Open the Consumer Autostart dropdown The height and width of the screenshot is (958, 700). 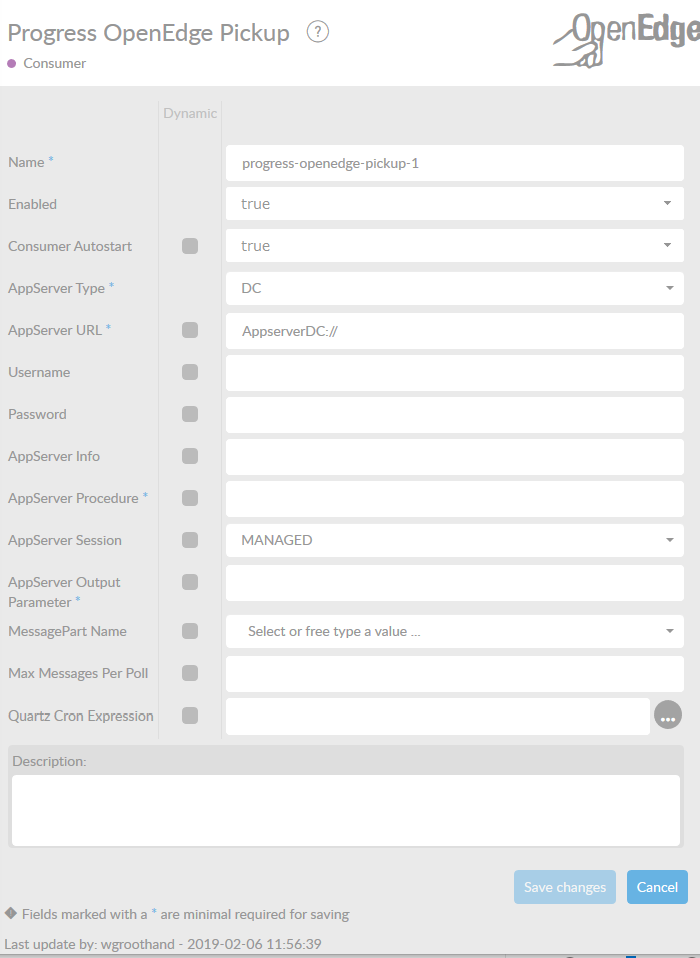[454, 246]
